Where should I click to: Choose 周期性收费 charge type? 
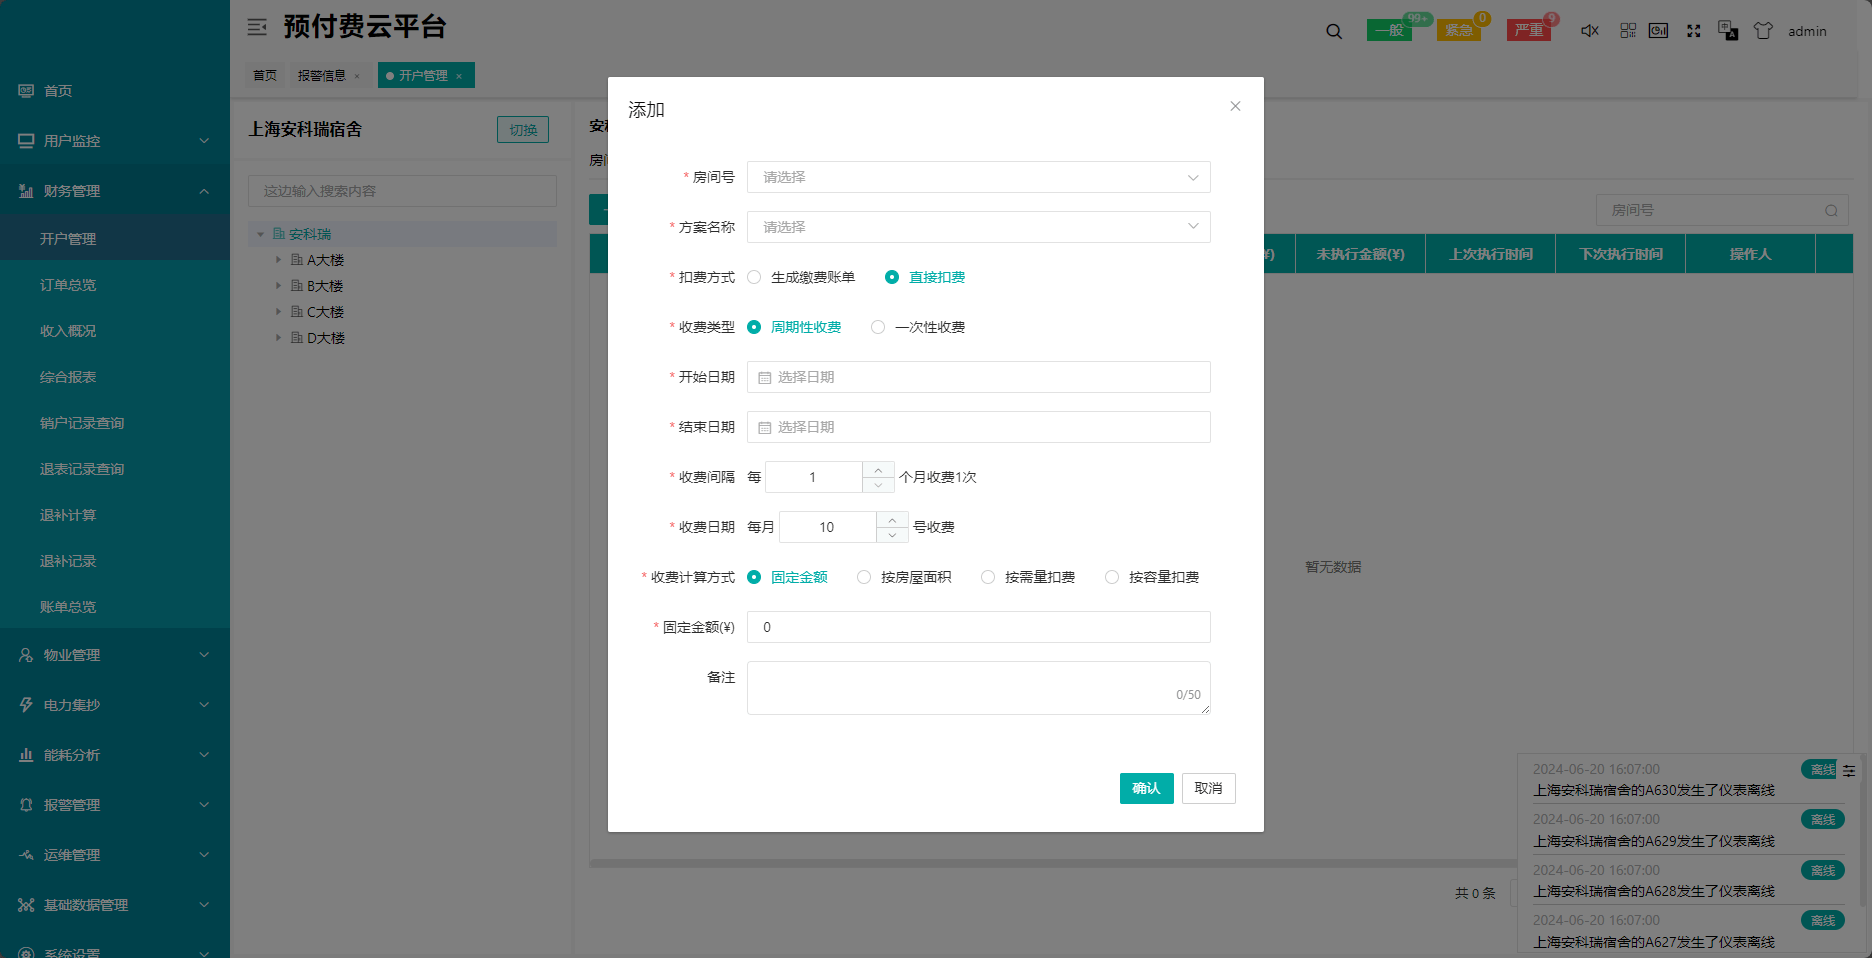(x=794, y=327)
